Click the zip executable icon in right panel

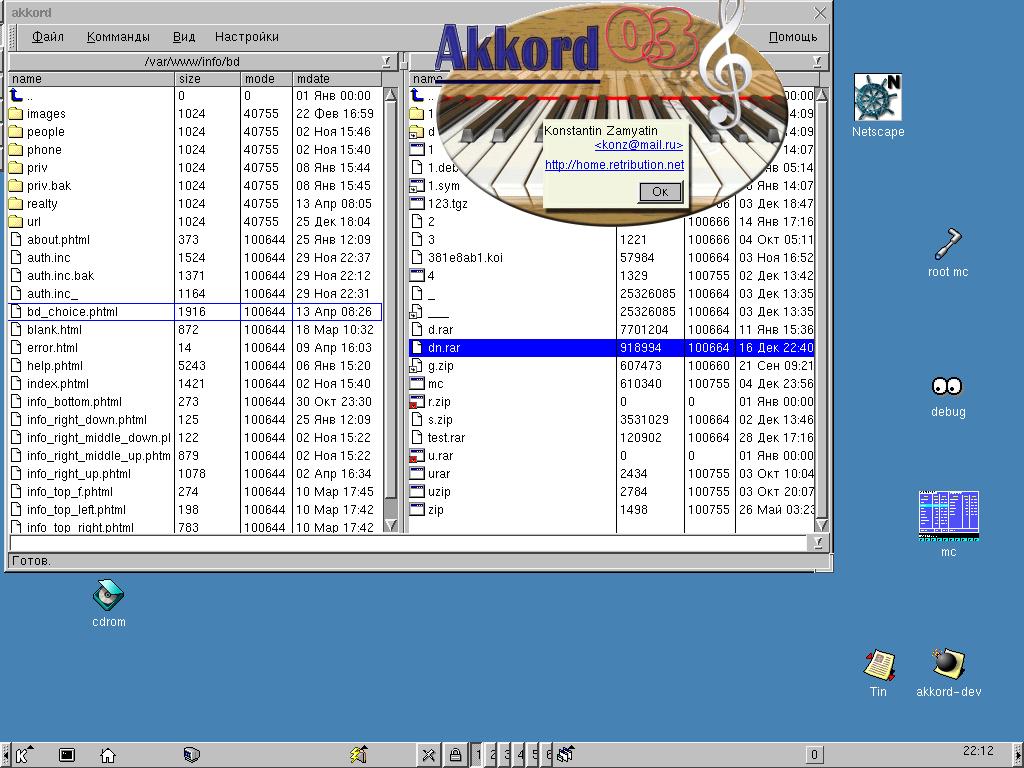pos(417,509)
